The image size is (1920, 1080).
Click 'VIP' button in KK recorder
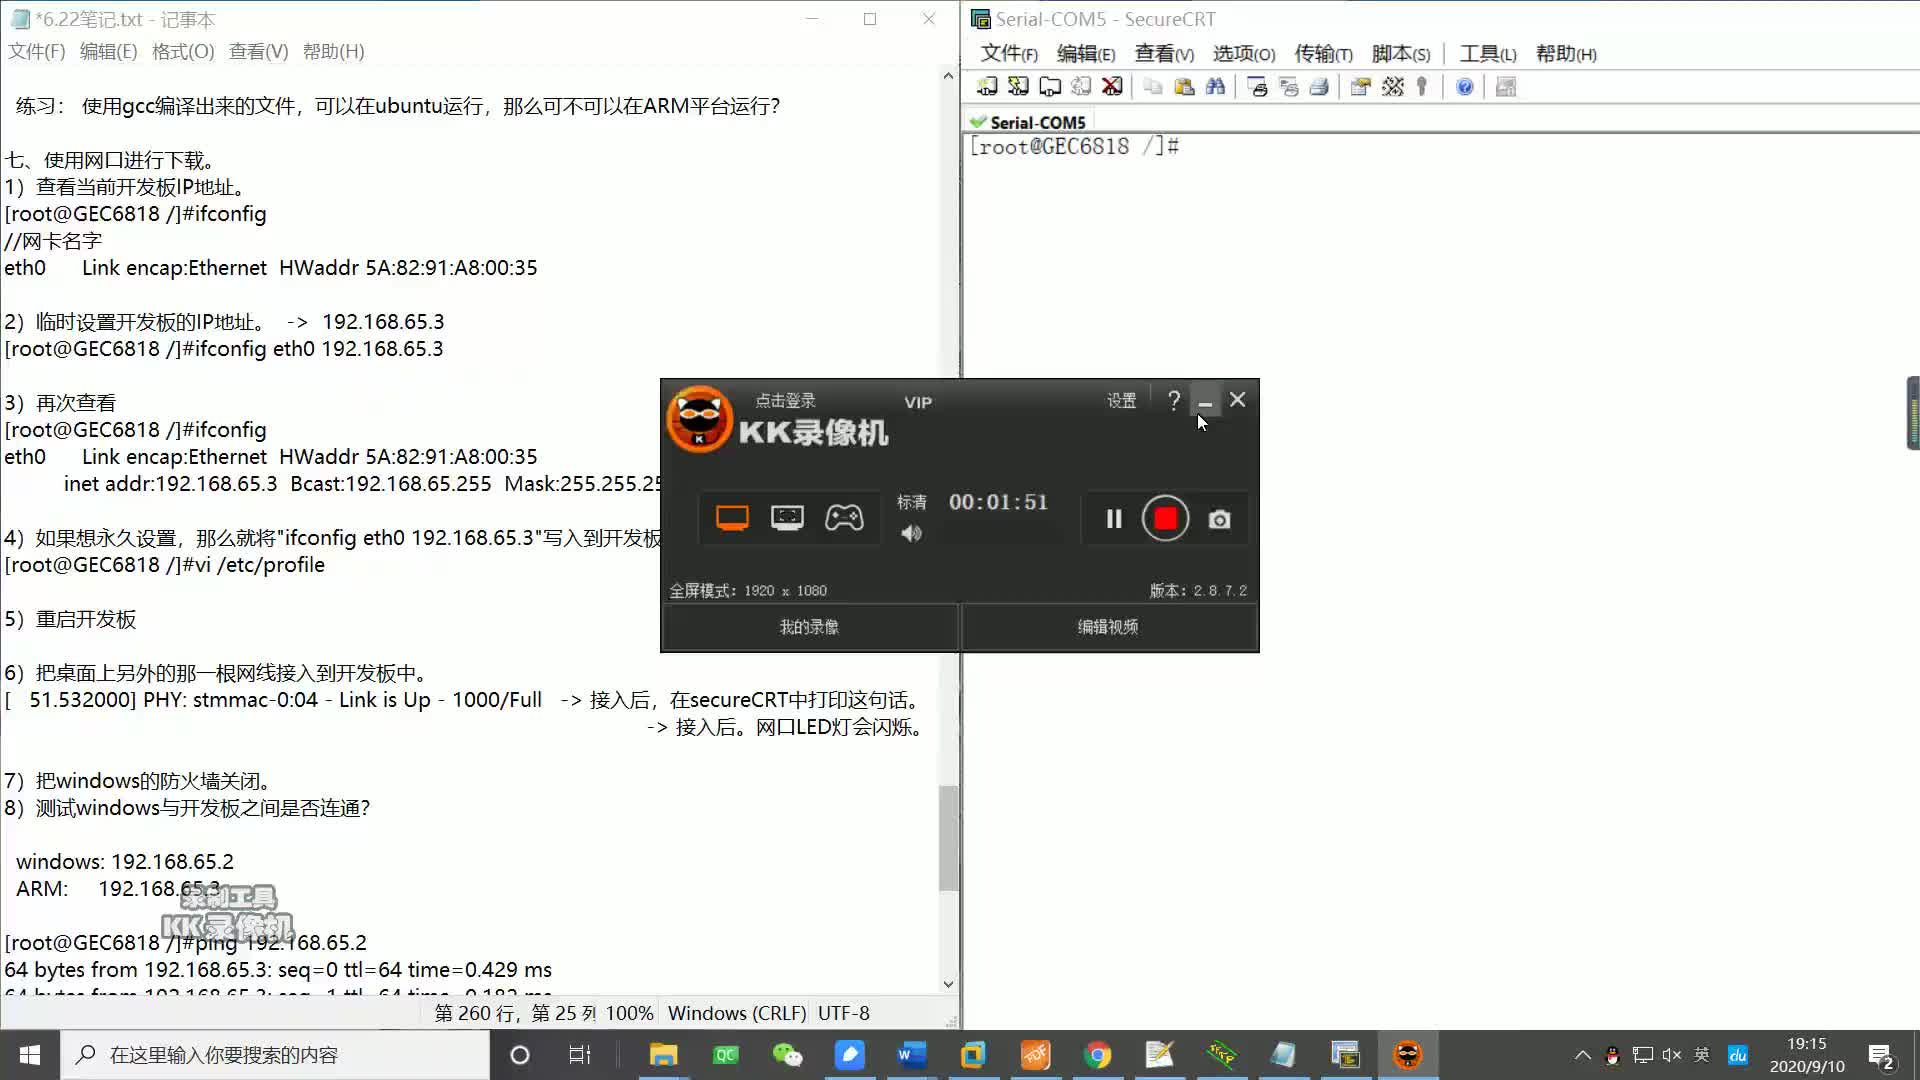(x=919, y=402)
